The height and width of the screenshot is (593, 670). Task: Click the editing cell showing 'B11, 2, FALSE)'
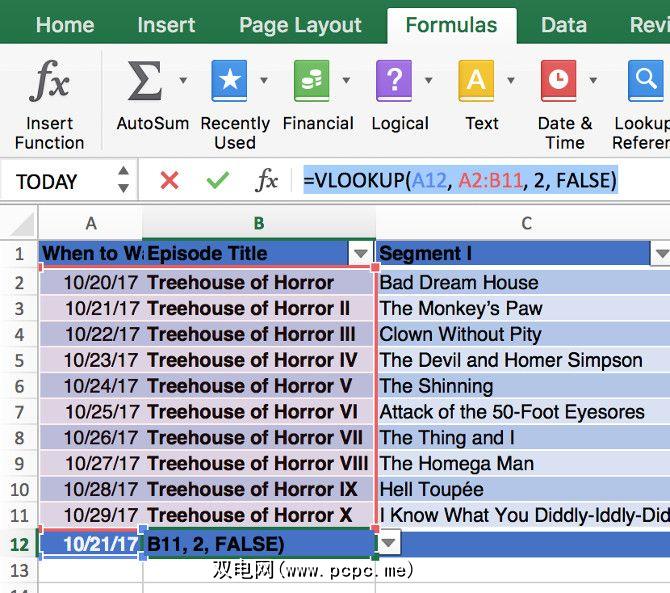(259, 544)
